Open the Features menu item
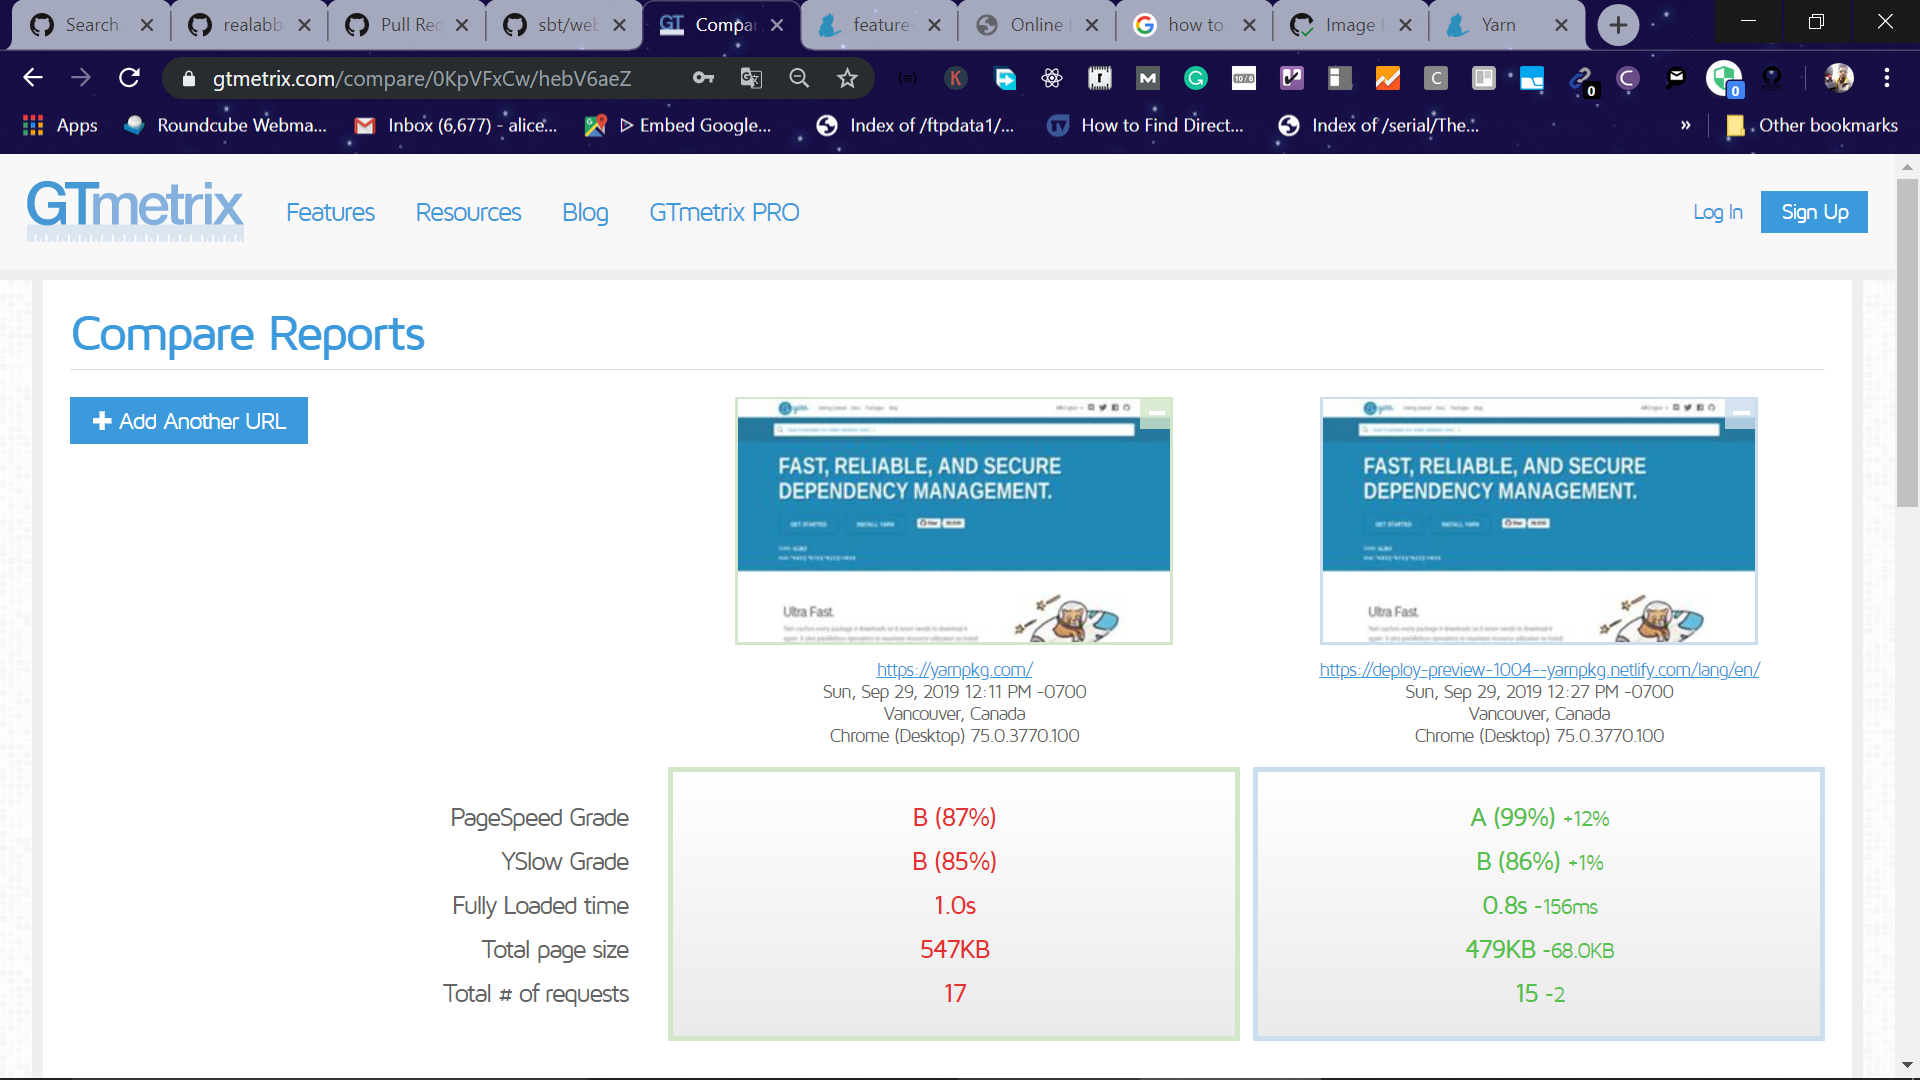Image resolution: width=1920 pixels, height=1080 pixels. click(330, 212)
